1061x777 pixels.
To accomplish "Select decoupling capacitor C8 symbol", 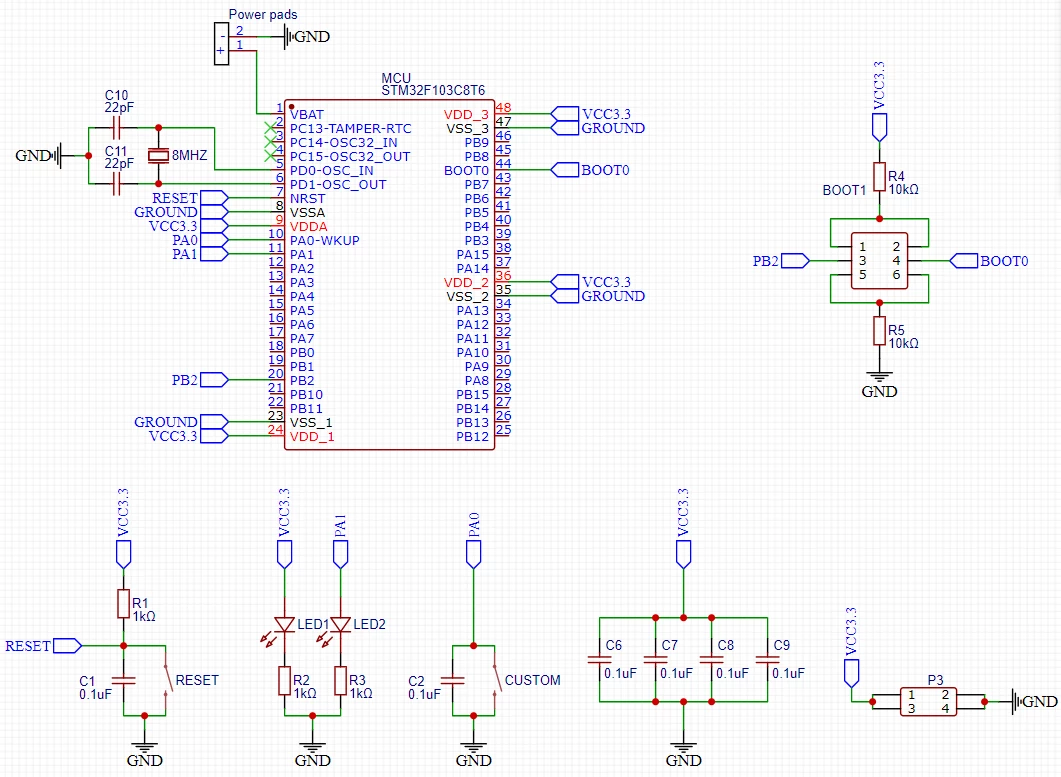I will coord(711,659).
